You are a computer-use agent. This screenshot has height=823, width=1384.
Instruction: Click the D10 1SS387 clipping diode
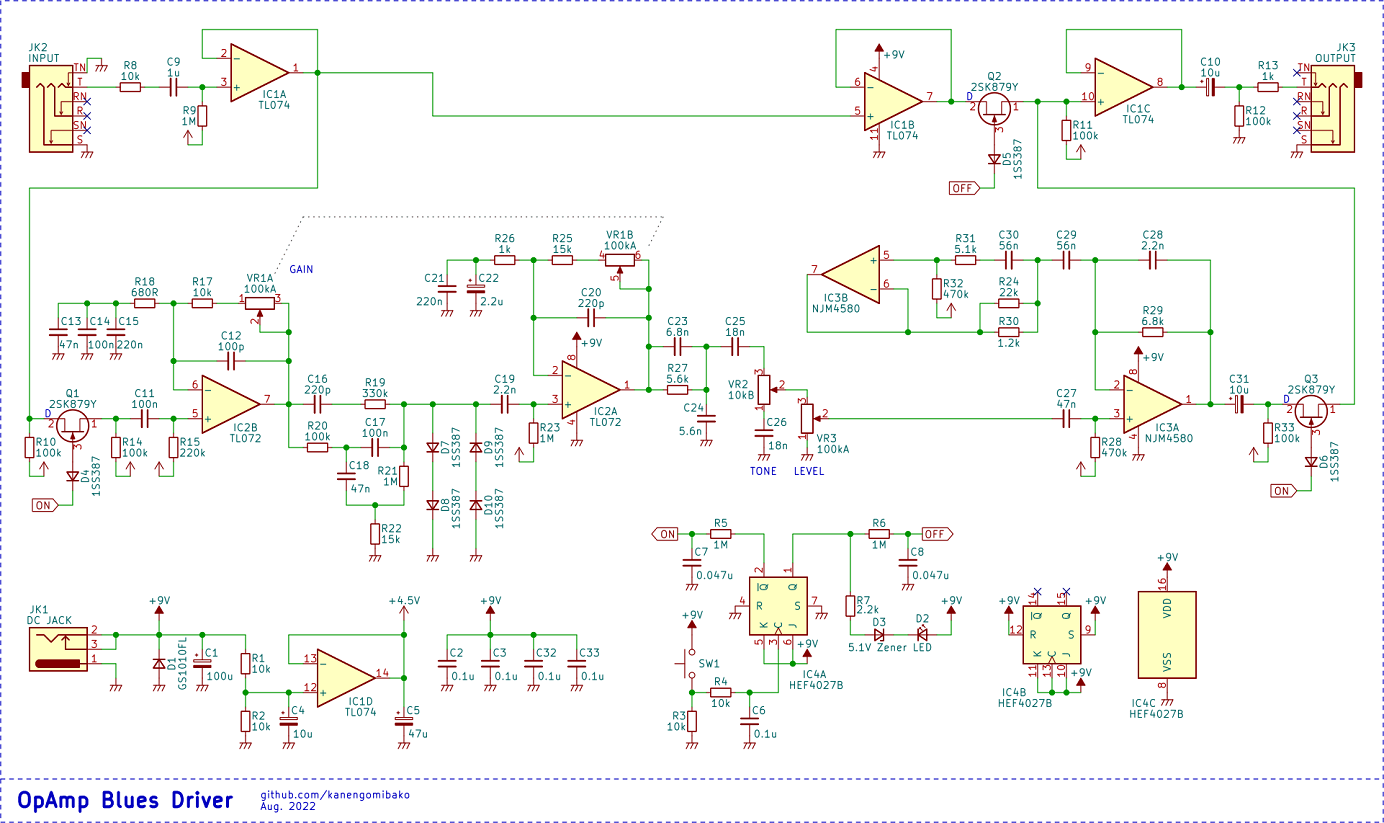tap(475, 506)
